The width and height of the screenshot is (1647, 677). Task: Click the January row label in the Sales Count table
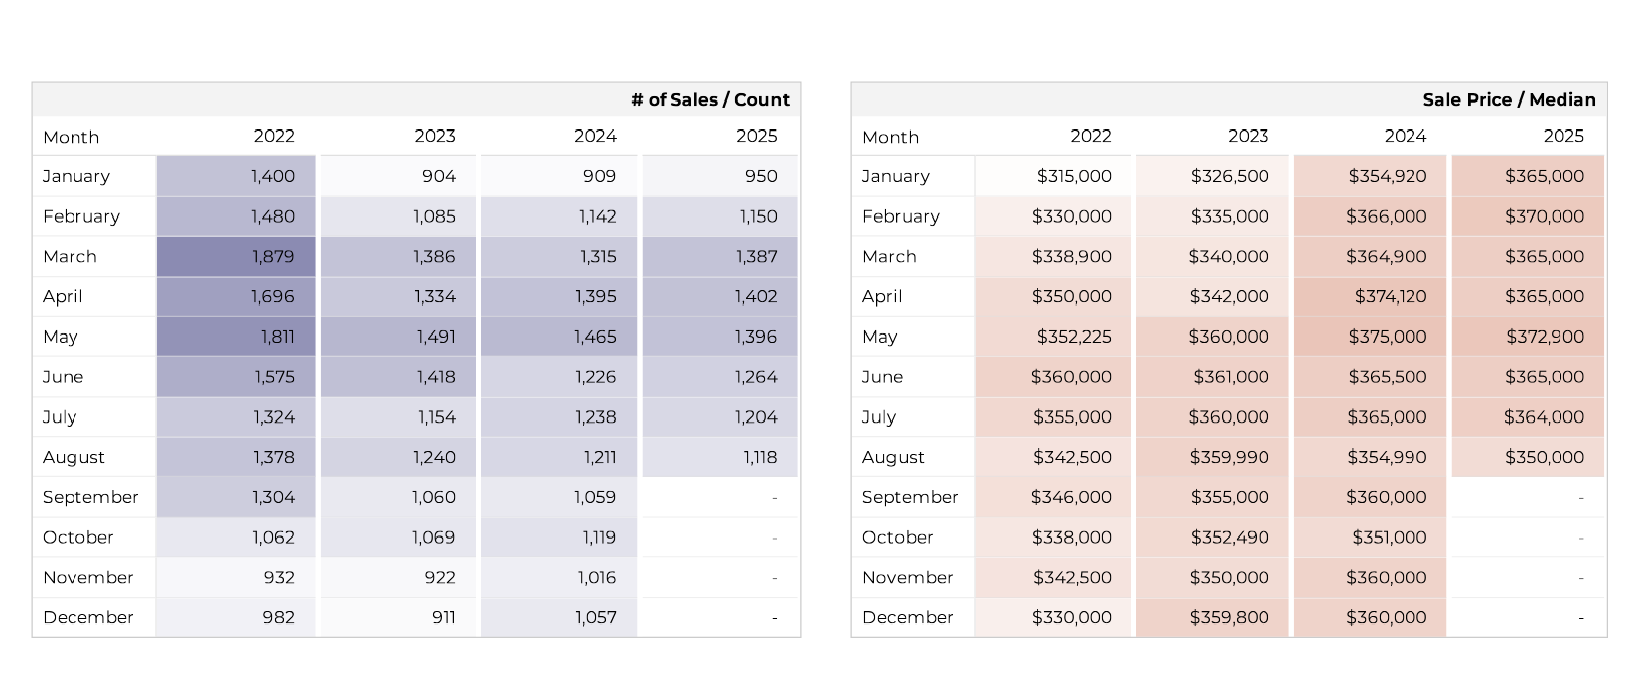[76, 176]
